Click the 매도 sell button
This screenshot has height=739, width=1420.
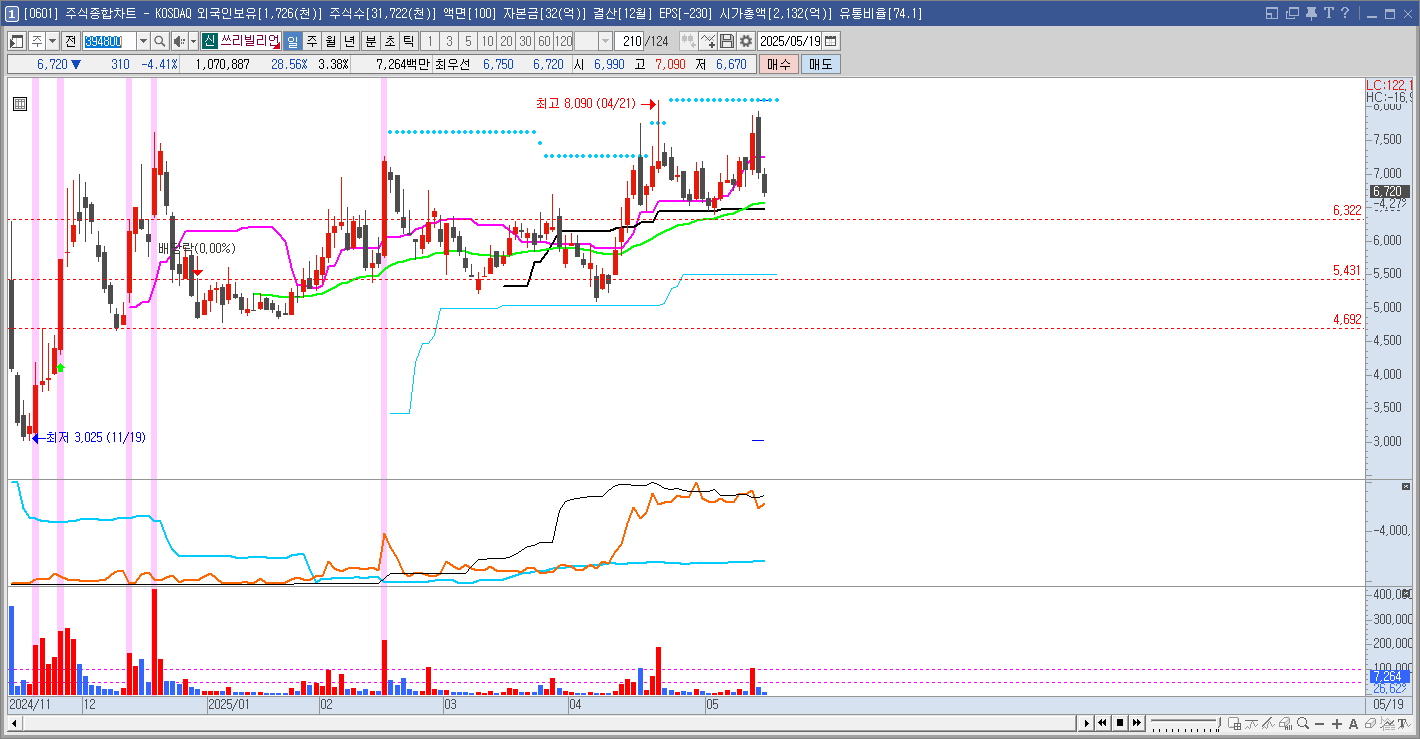[820, 64]
